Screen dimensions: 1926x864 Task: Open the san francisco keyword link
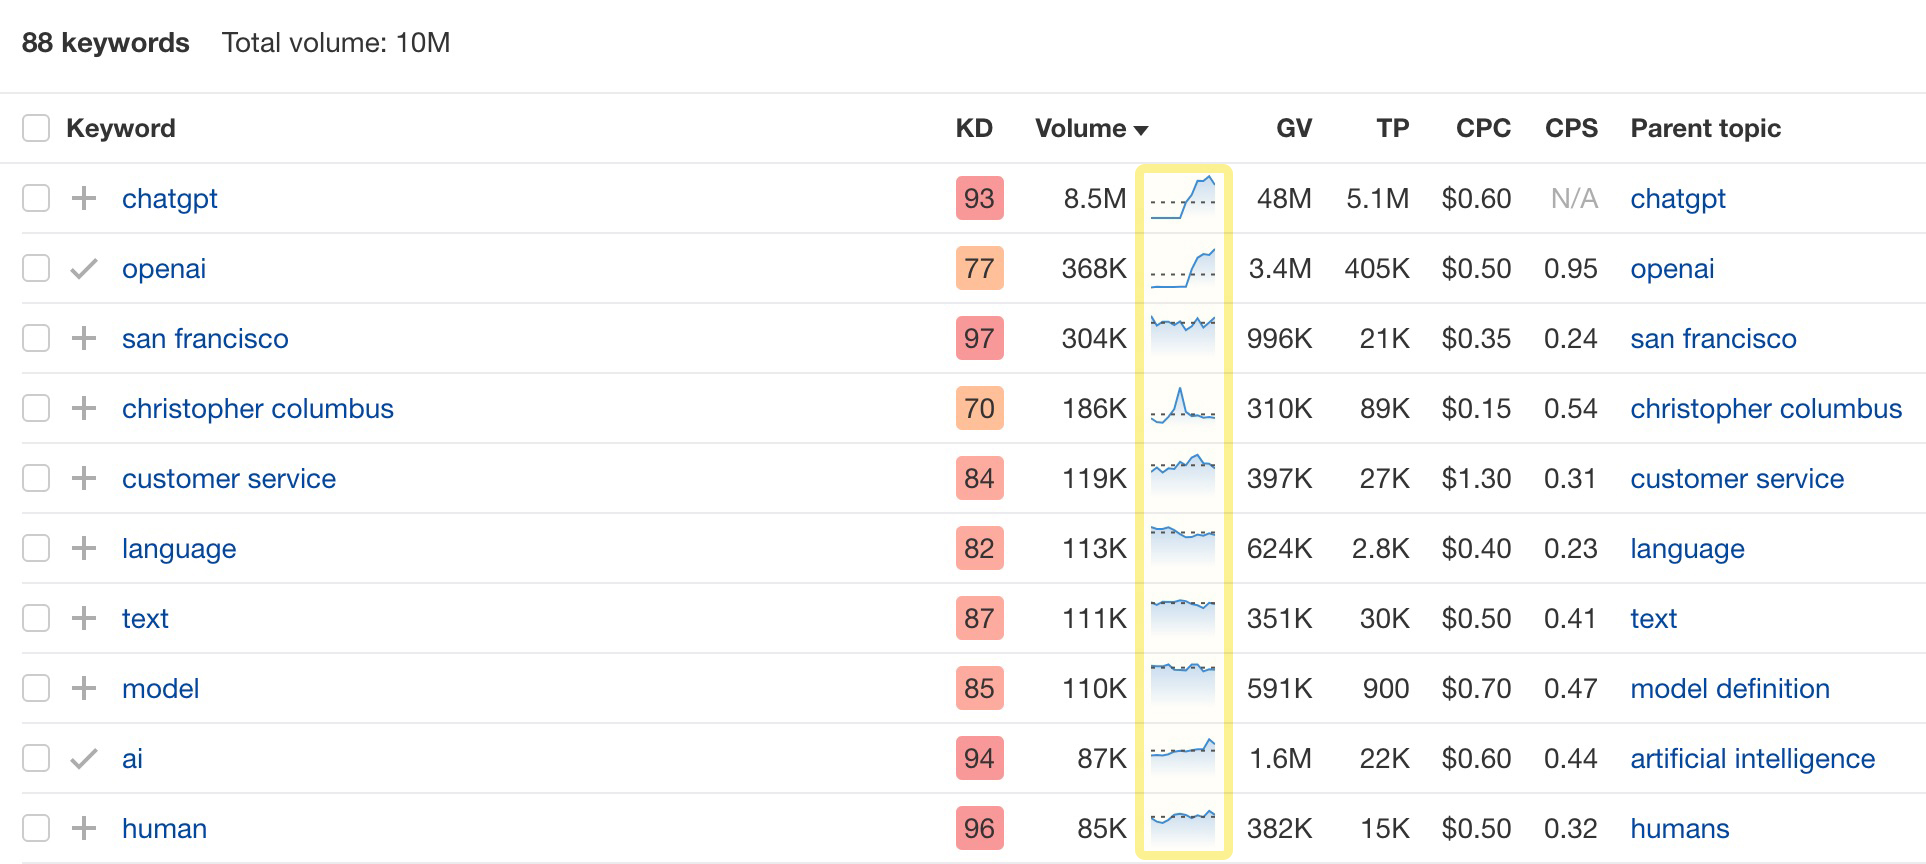205,338
